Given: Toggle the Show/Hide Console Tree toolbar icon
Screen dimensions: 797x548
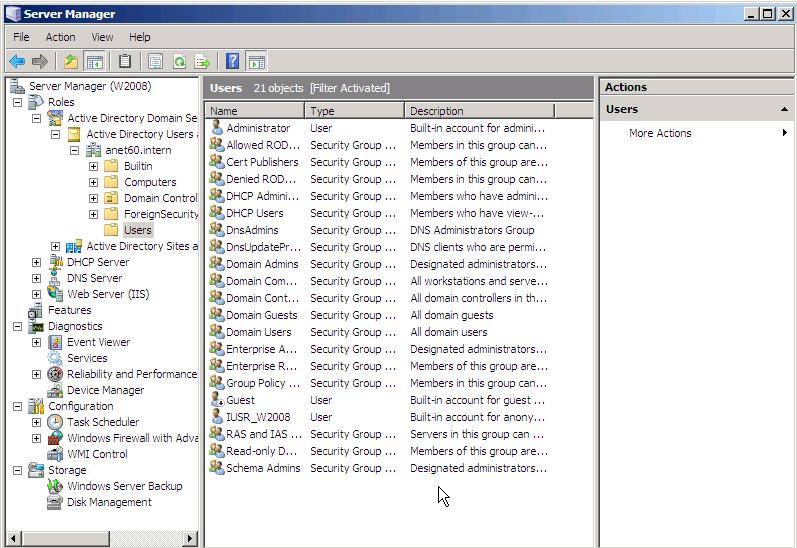Looking at the screenshot, I should [95, 62].
